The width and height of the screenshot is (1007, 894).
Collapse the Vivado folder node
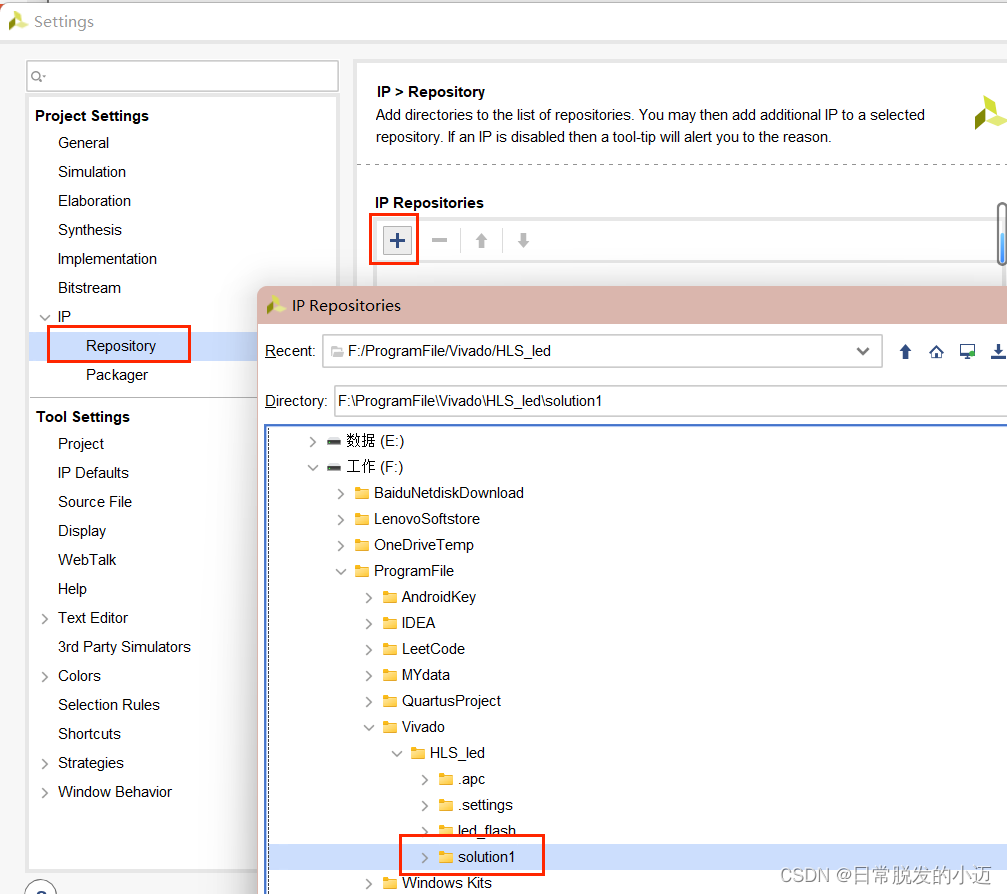[369, 727]
